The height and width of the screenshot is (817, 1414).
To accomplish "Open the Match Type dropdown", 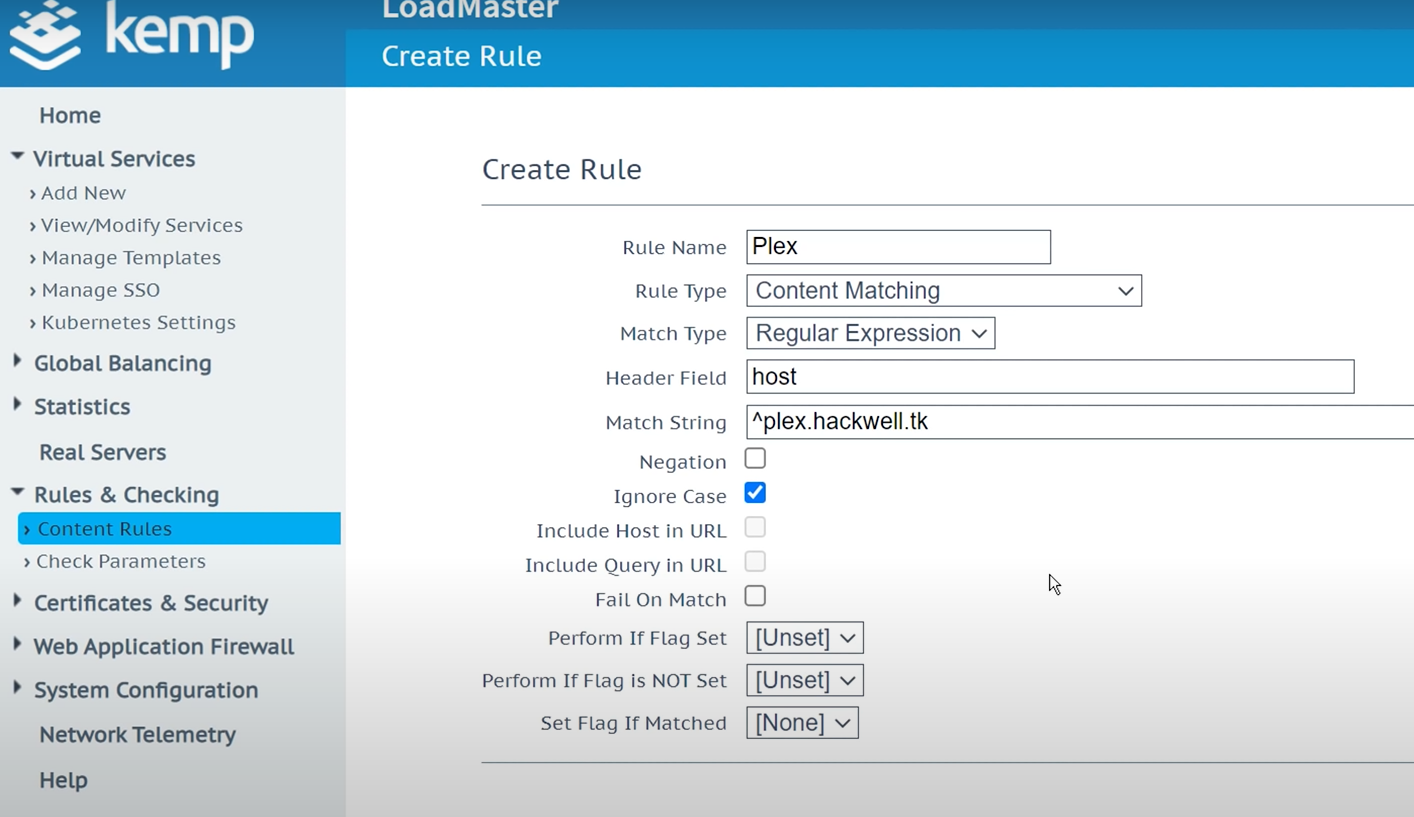I will pyautogui.click(x=870, y=334).
